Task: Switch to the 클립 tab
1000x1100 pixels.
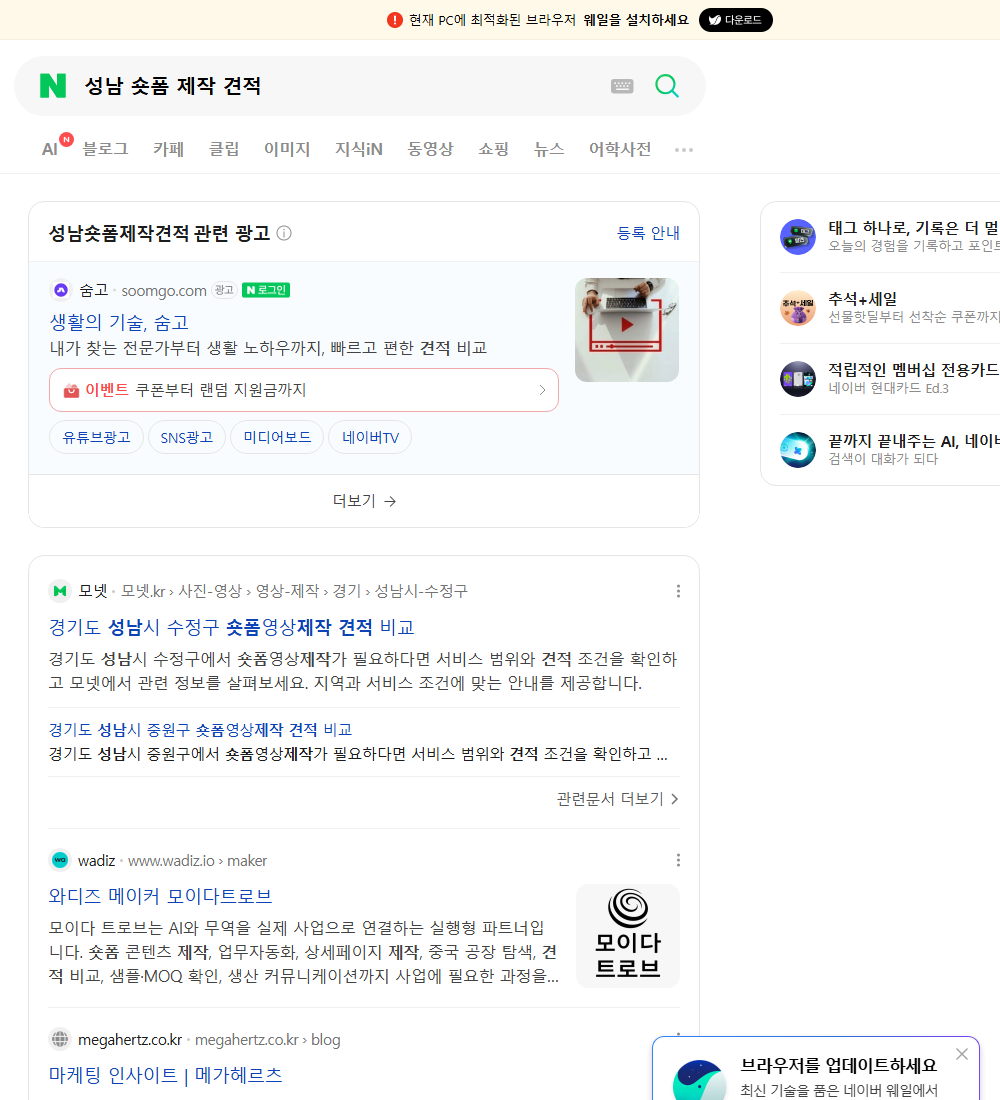Action: (224, 149)
